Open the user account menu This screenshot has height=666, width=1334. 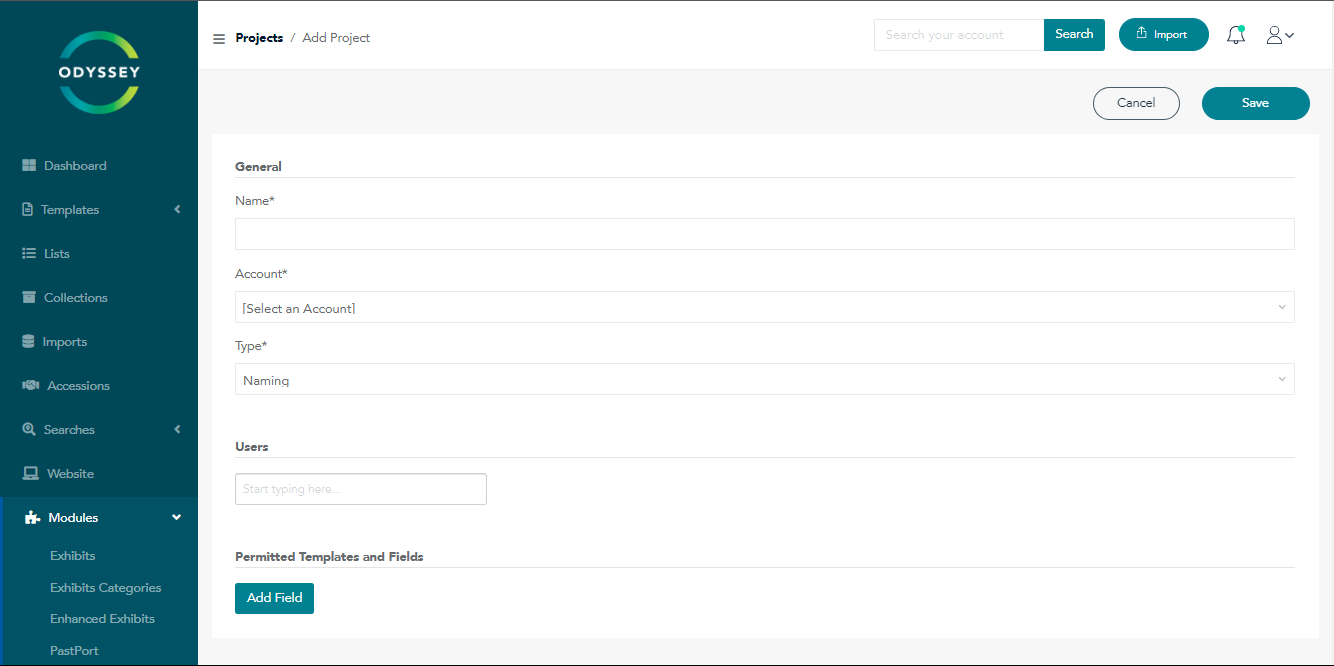point(1280,35)
